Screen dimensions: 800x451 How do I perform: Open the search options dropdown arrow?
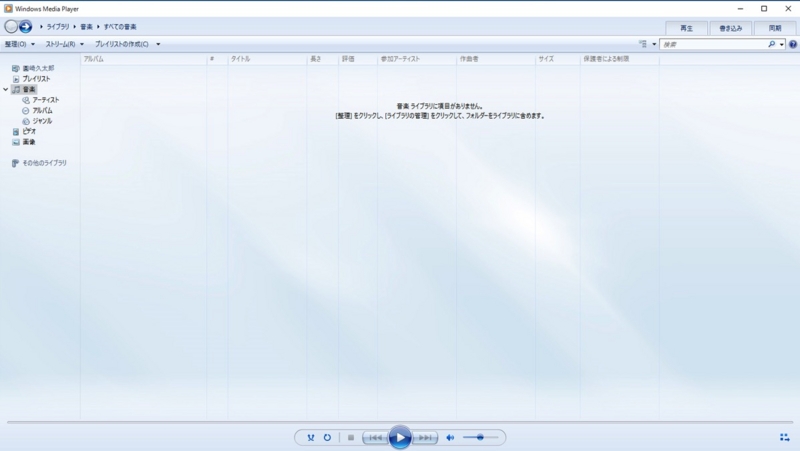click(x=782, y=44)
